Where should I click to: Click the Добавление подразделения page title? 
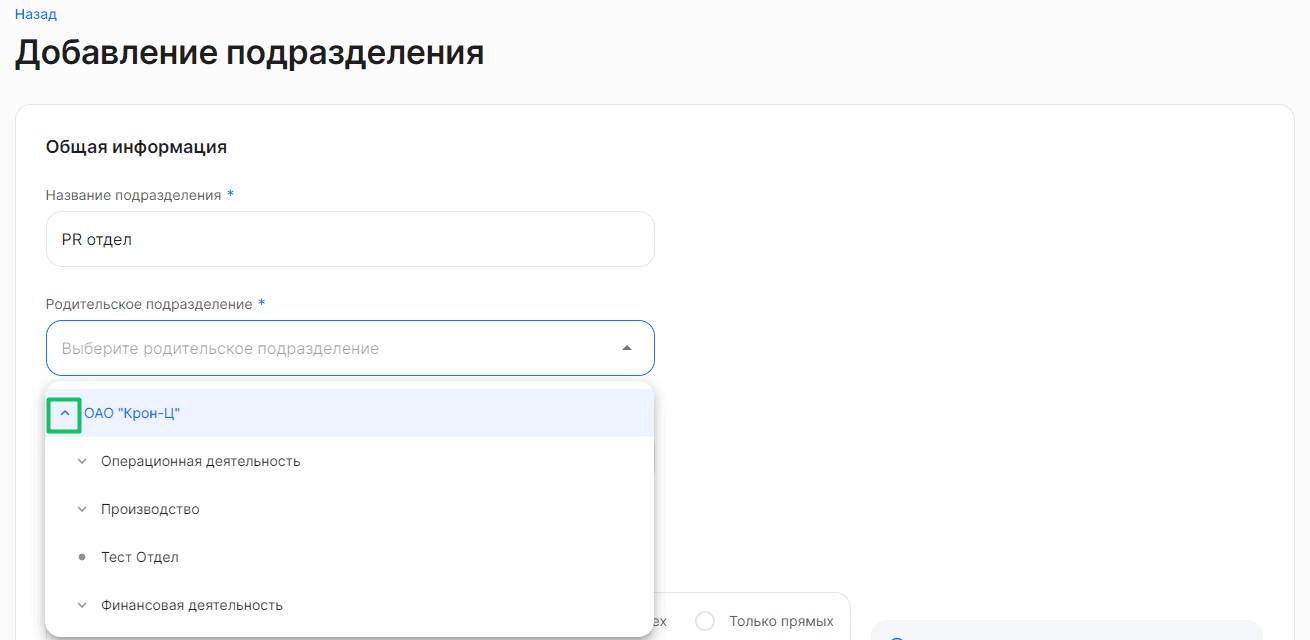click(x=249, y=53)
